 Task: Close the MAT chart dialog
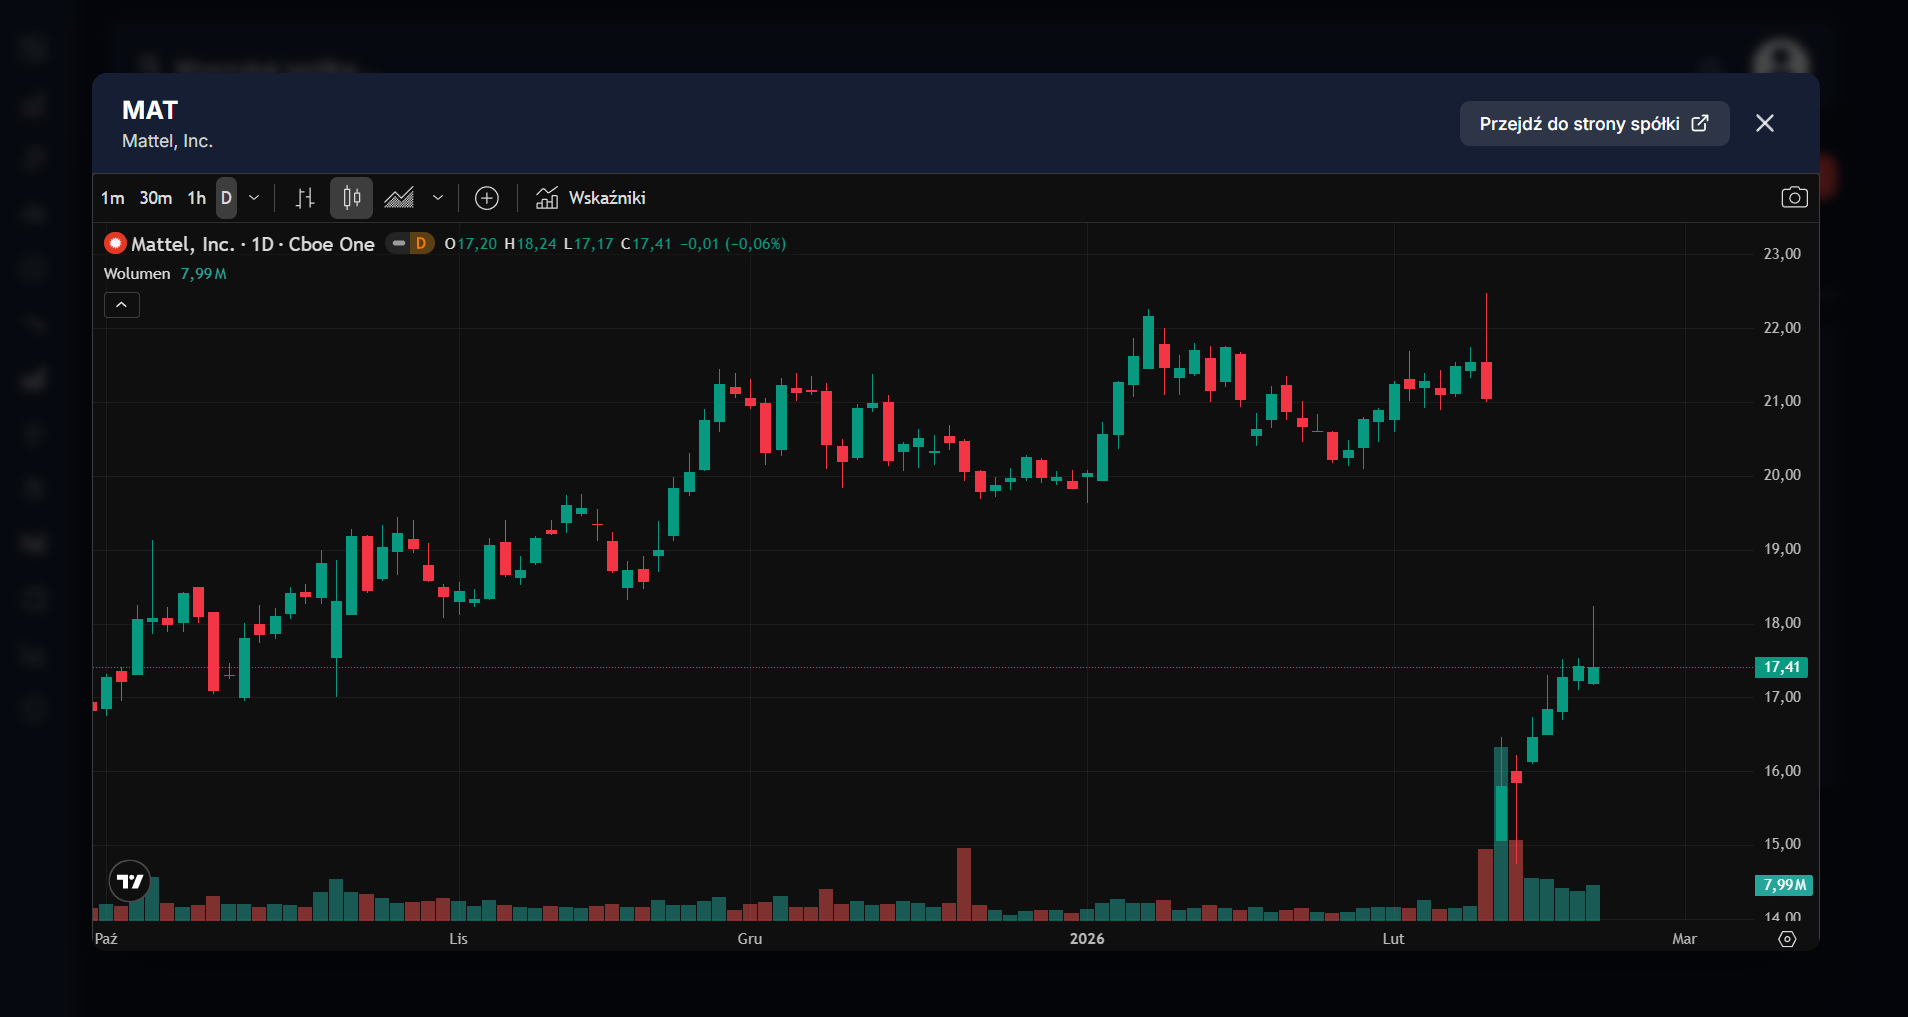[x=1764, y=123]
